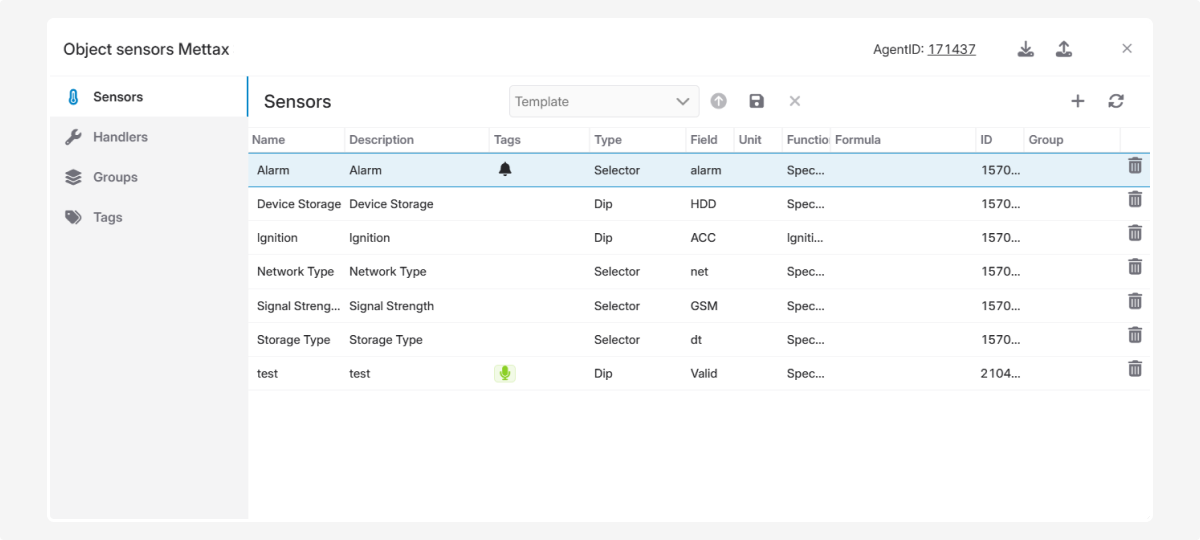The height and width of the screenshot is (540, 1200).
Task: Delete the Alarm sensor row
Action: pos(1135,166)
